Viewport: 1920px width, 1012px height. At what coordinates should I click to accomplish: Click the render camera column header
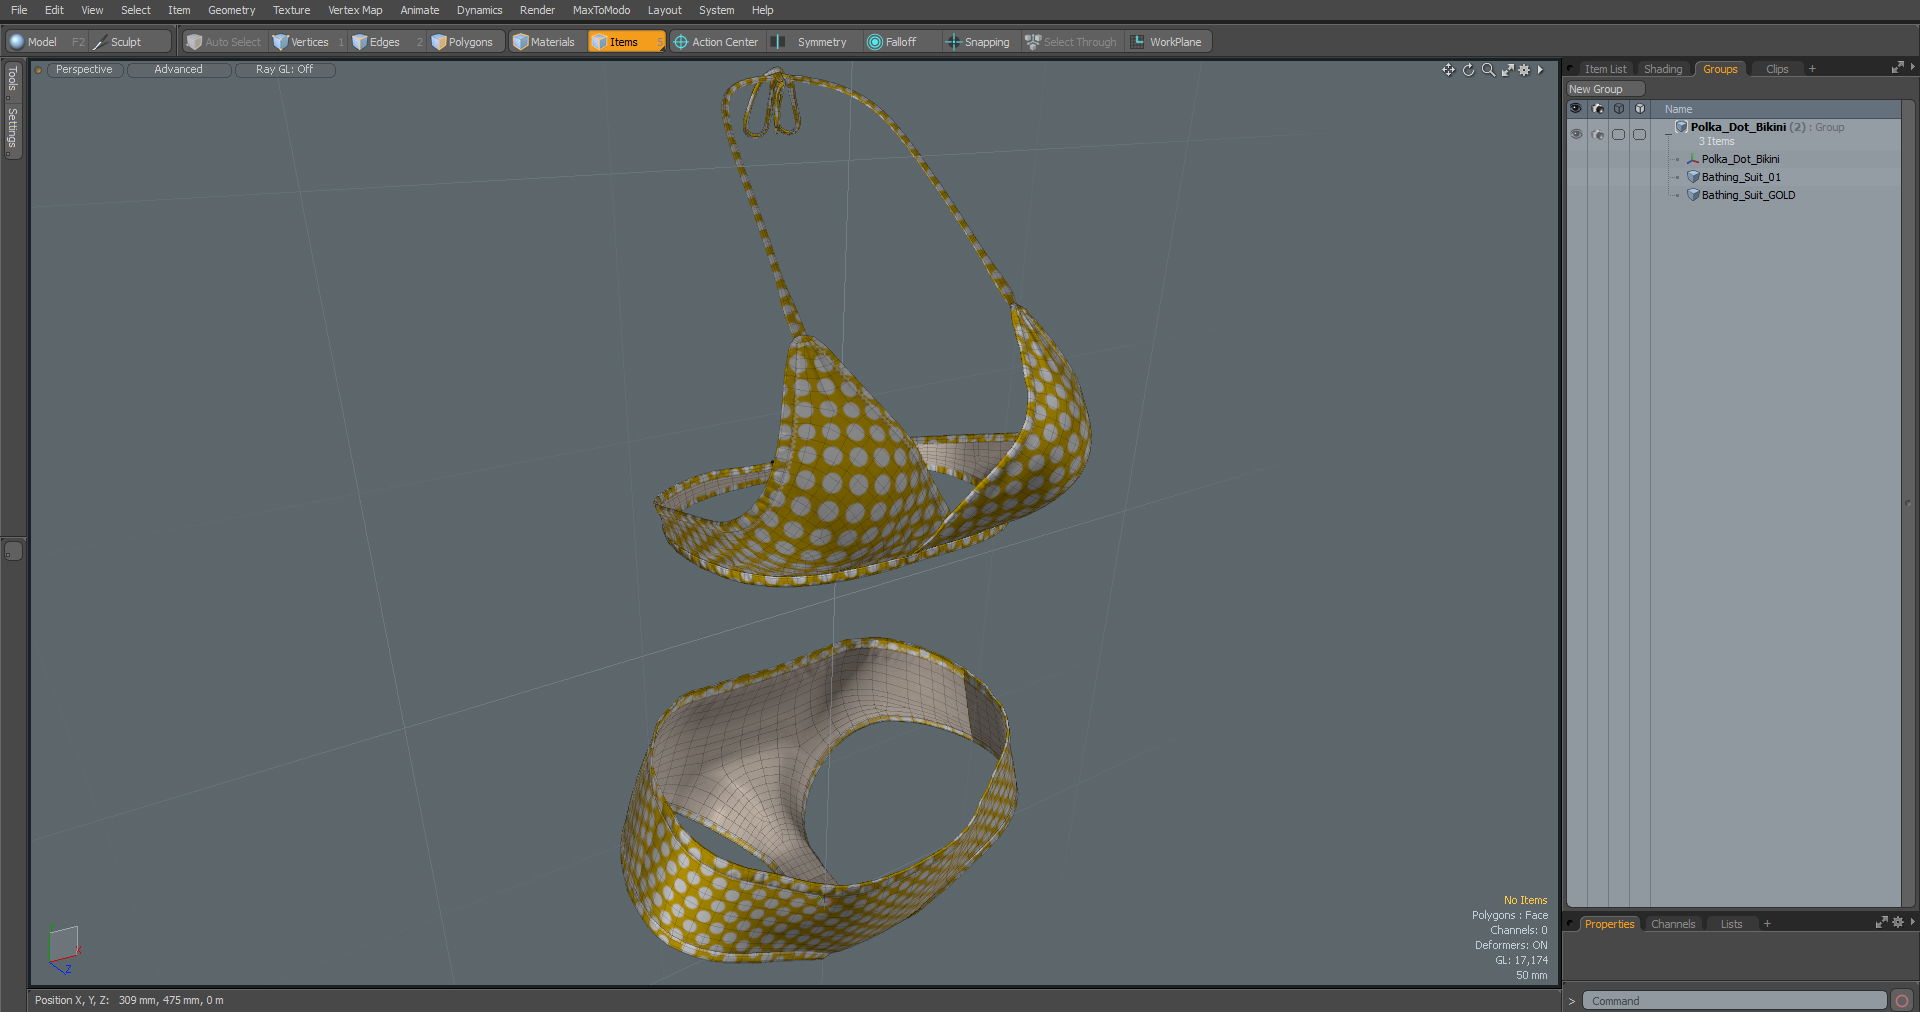pyautogui.click(x=1598, y=109)
